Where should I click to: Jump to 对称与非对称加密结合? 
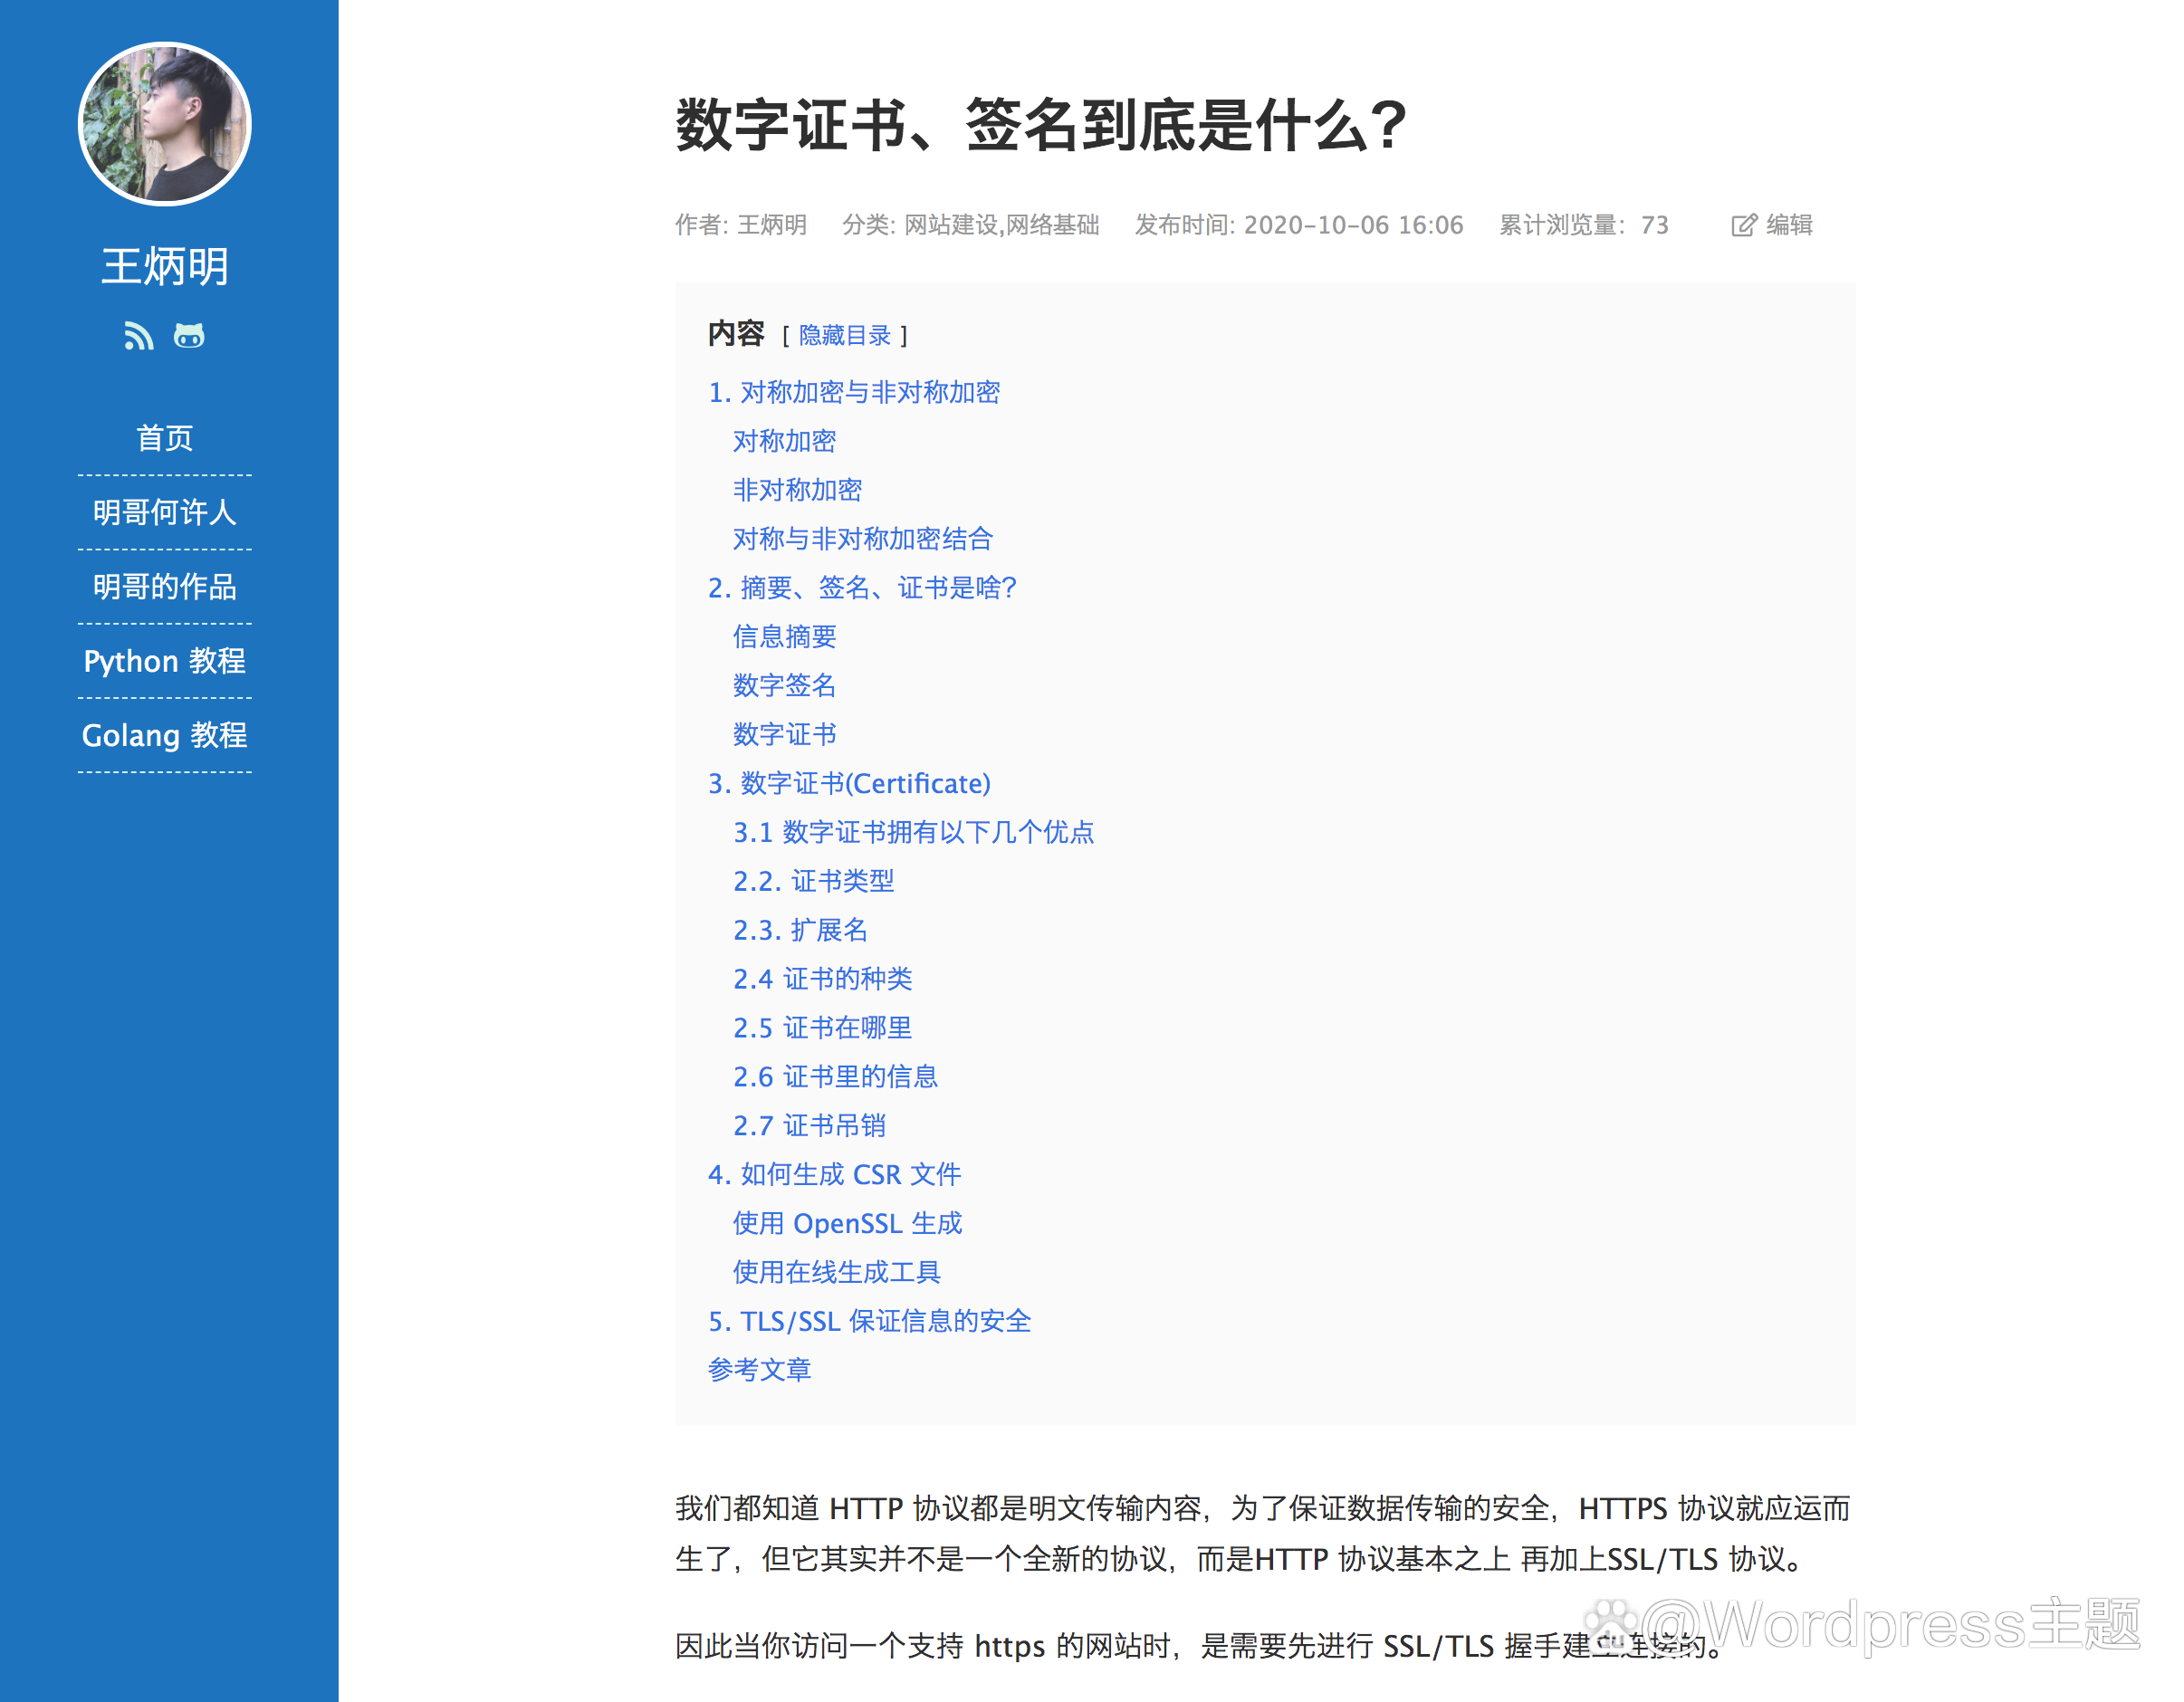pyautogui.click(x=862, y=539)
